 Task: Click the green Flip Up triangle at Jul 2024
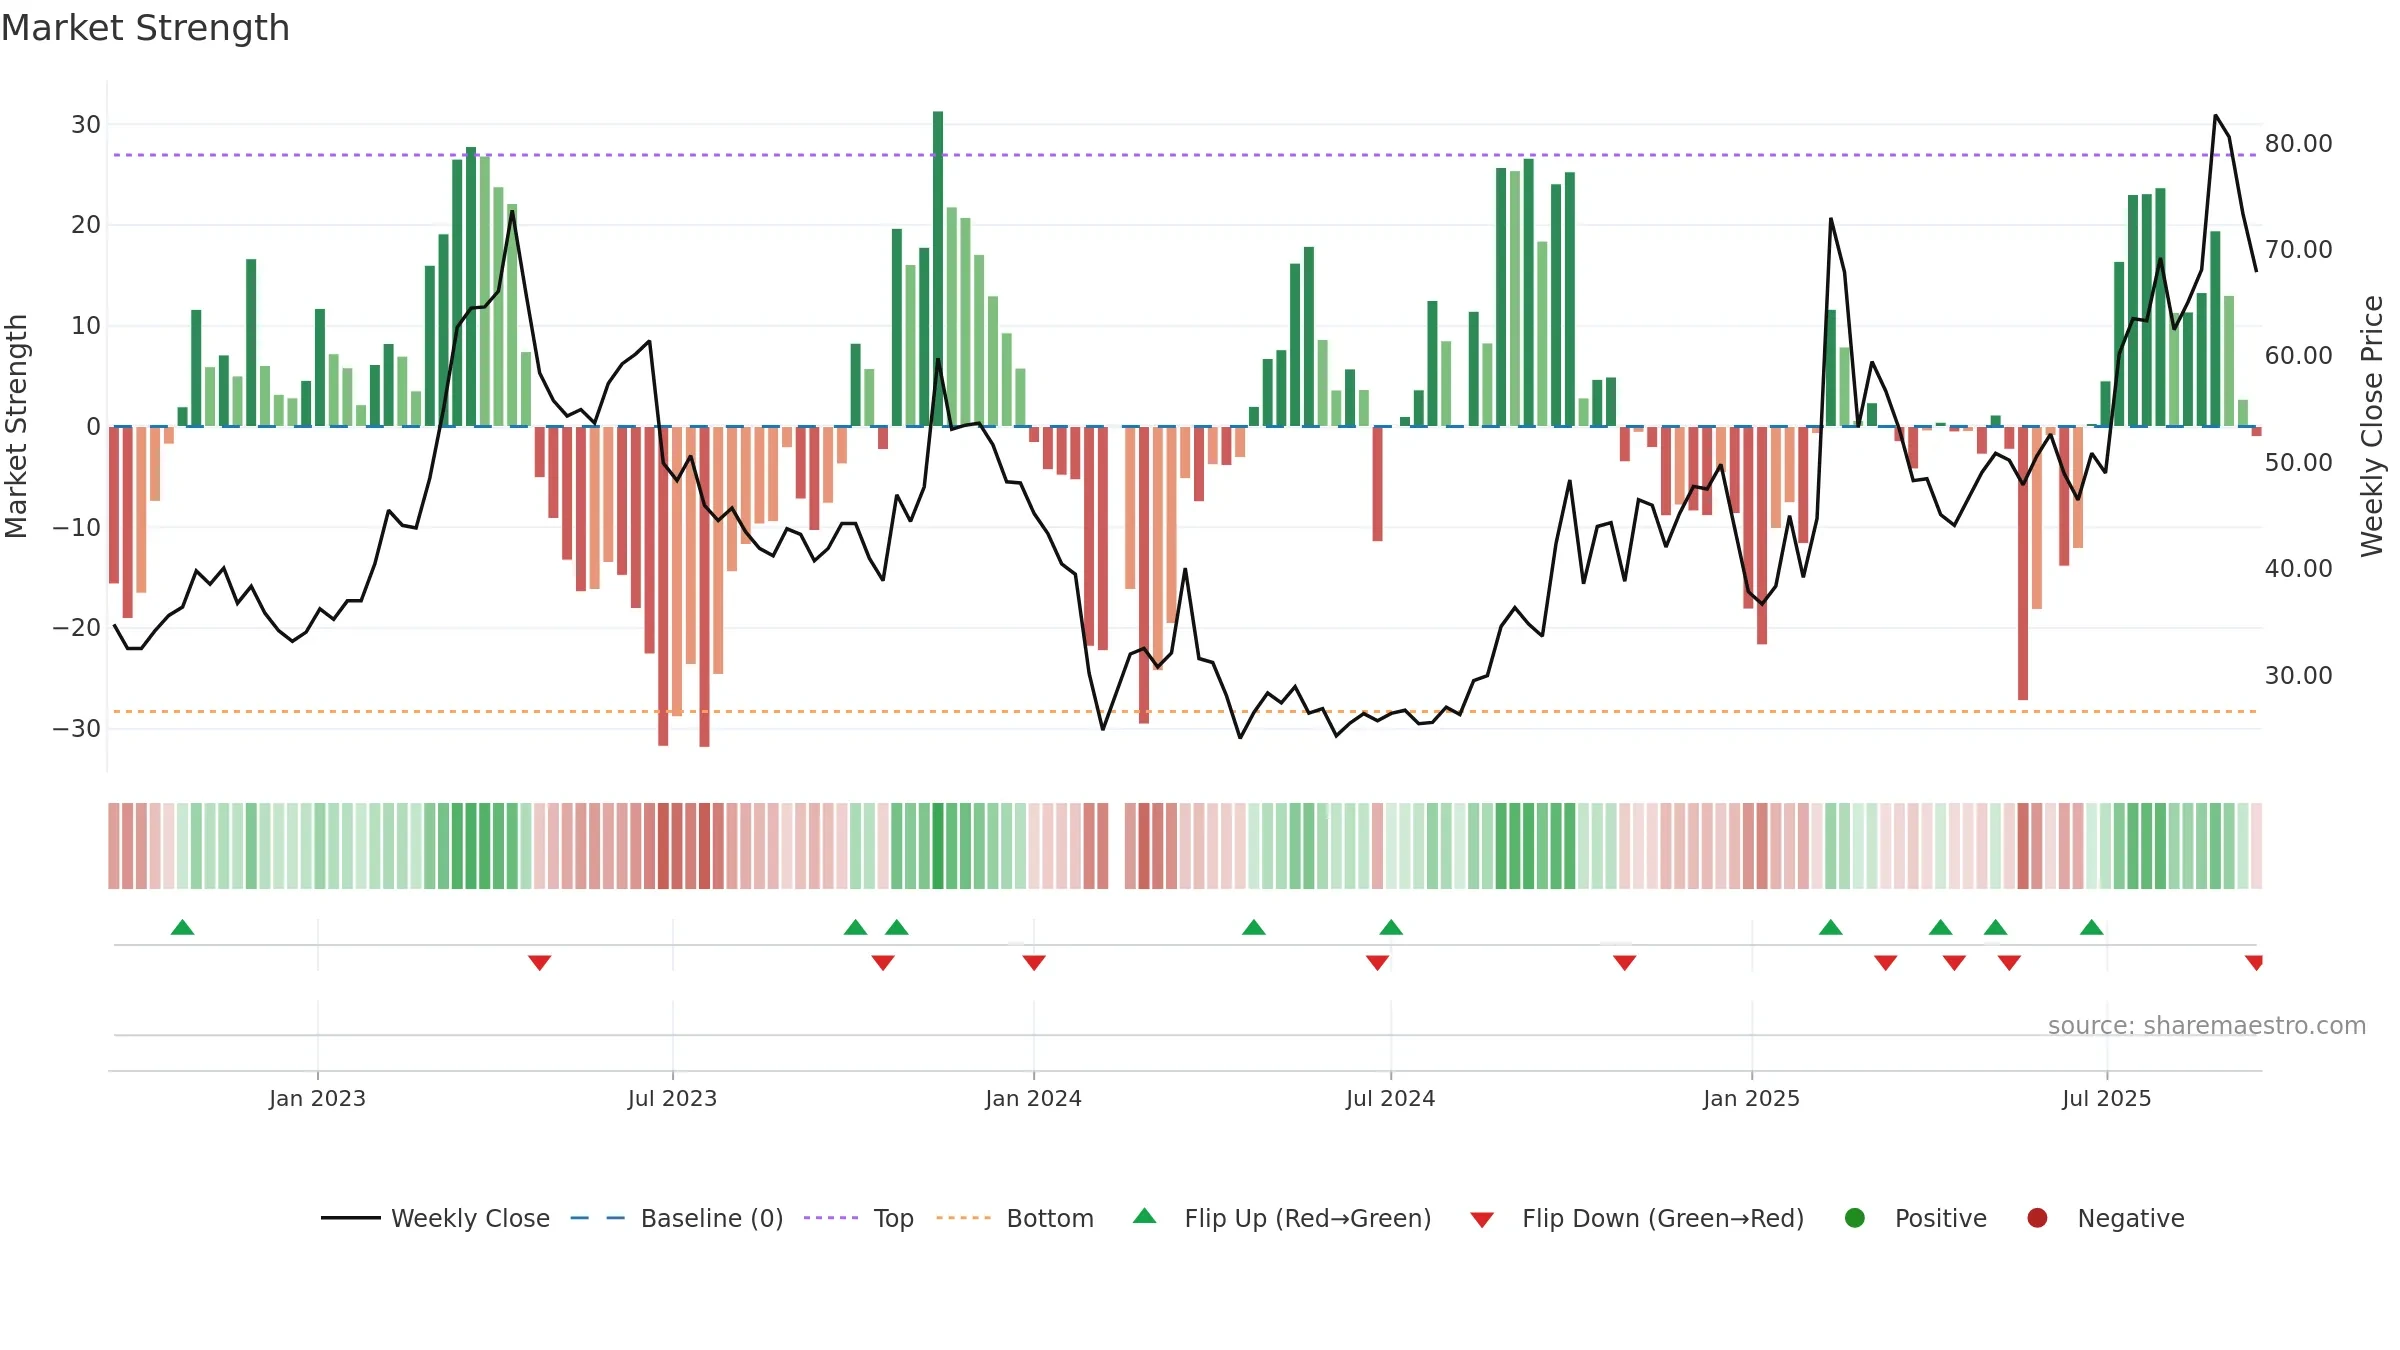(1391, 927)
